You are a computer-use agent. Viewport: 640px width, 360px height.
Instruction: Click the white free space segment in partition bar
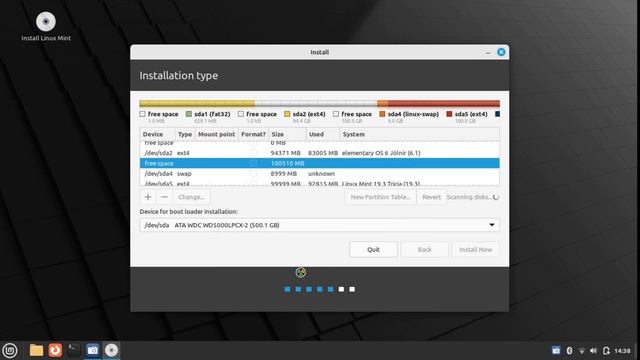[x=316, y=104]
